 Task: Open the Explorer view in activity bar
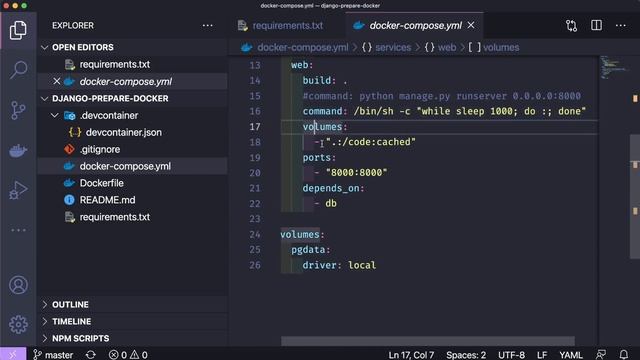pos(18,30)
